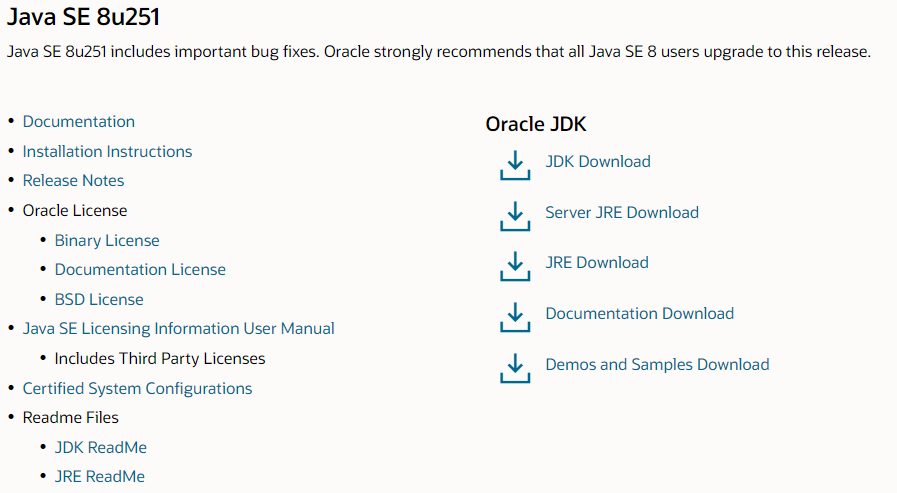Open the JDK Download link
This screenshot has width=897, height=493.
pos(598,162)
